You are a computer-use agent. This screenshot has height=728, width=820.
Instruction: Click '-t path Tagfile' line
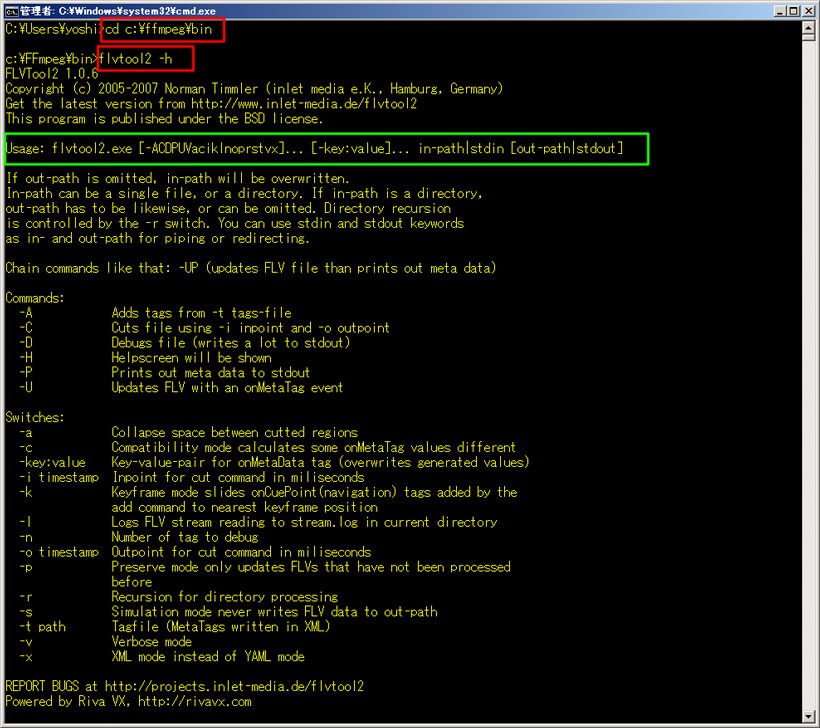(175, 627)
